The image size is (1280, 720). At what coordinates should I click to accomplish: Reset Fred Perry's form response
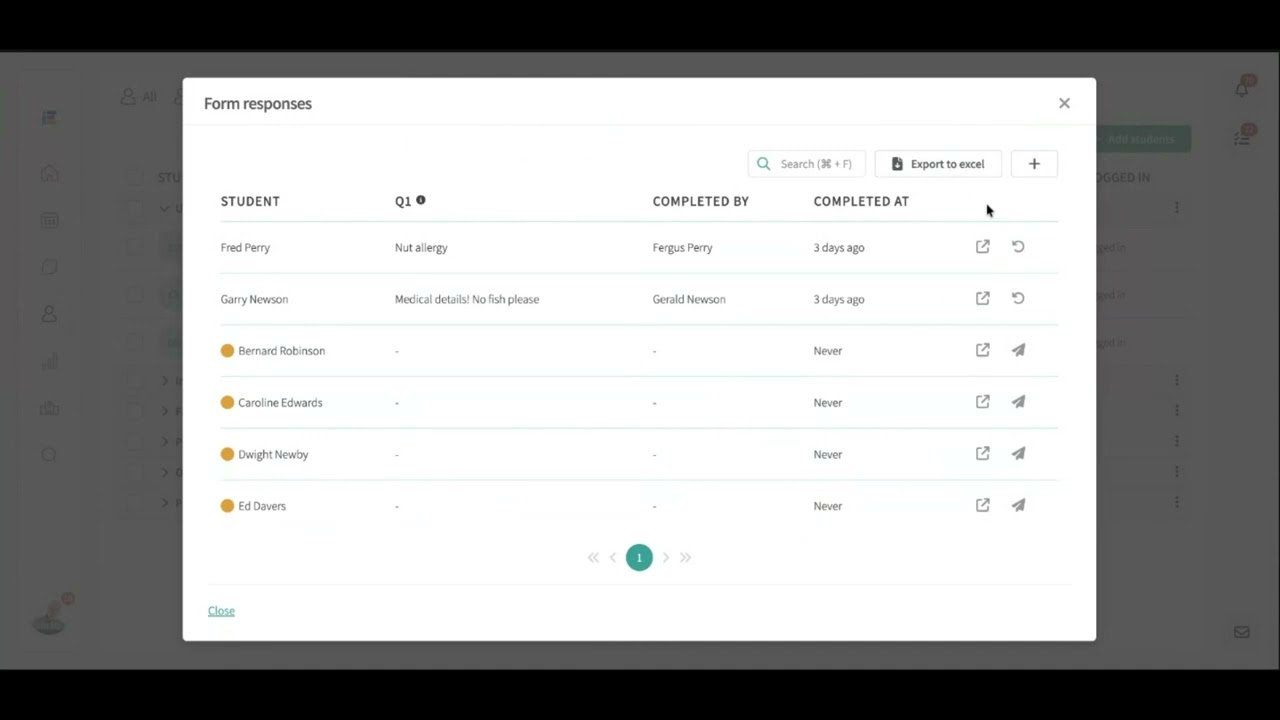1018,247
